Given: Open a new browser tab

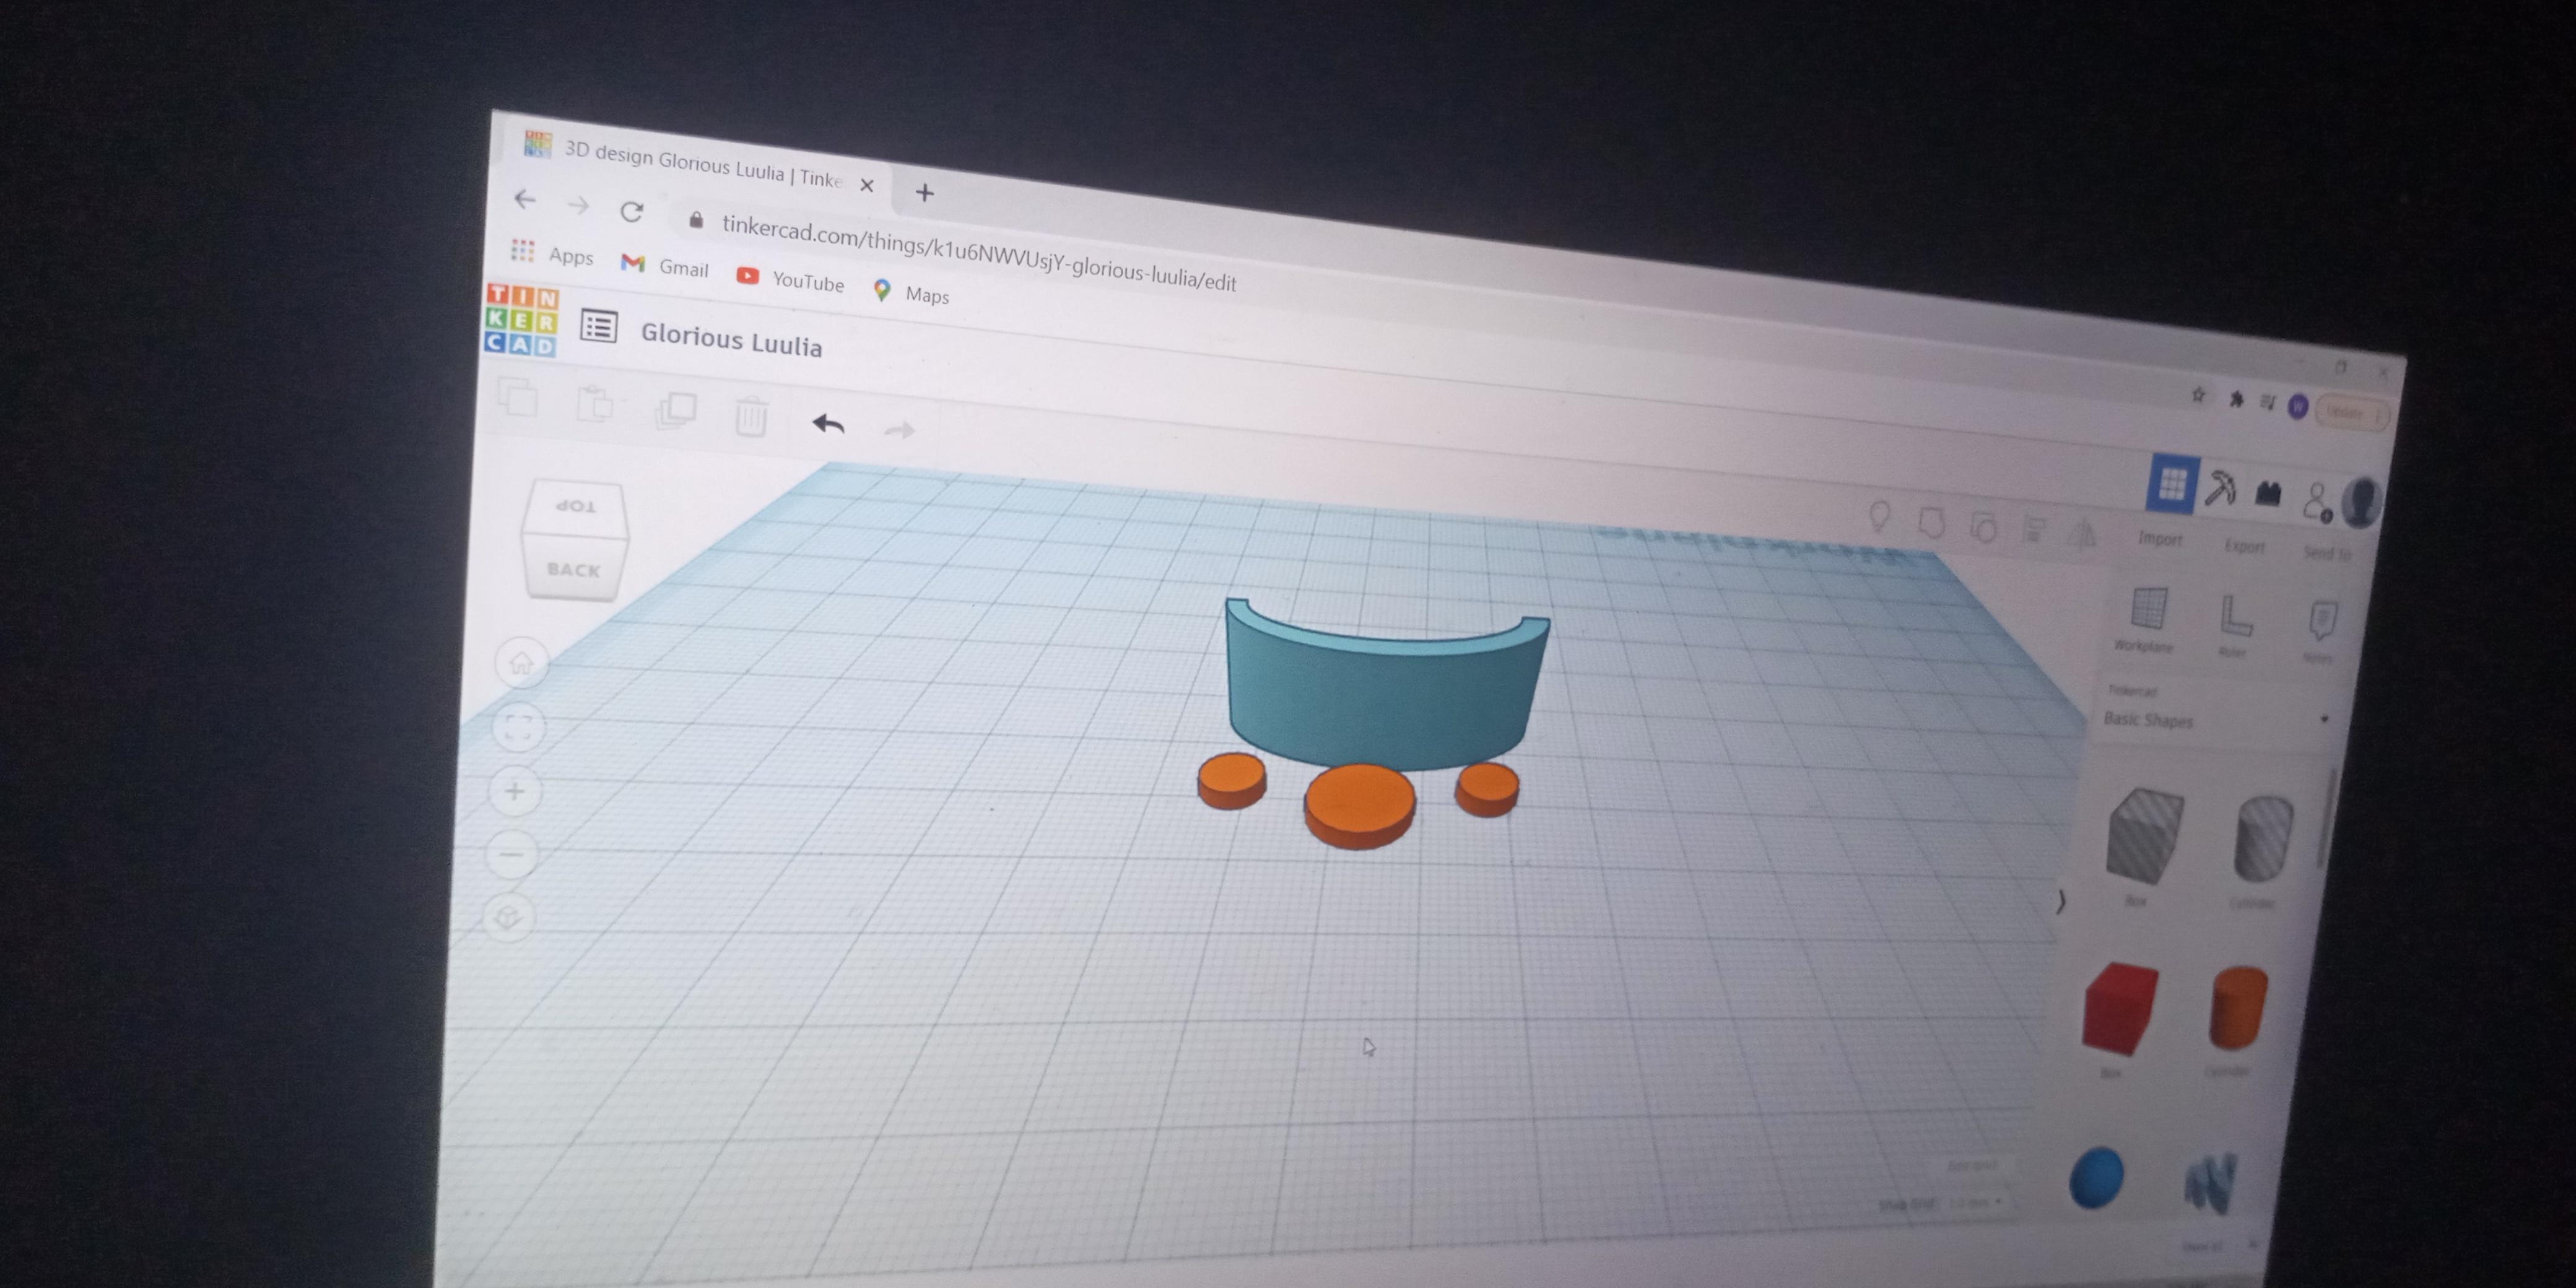Looking at the screenshot, I should [x=924, y=192].
